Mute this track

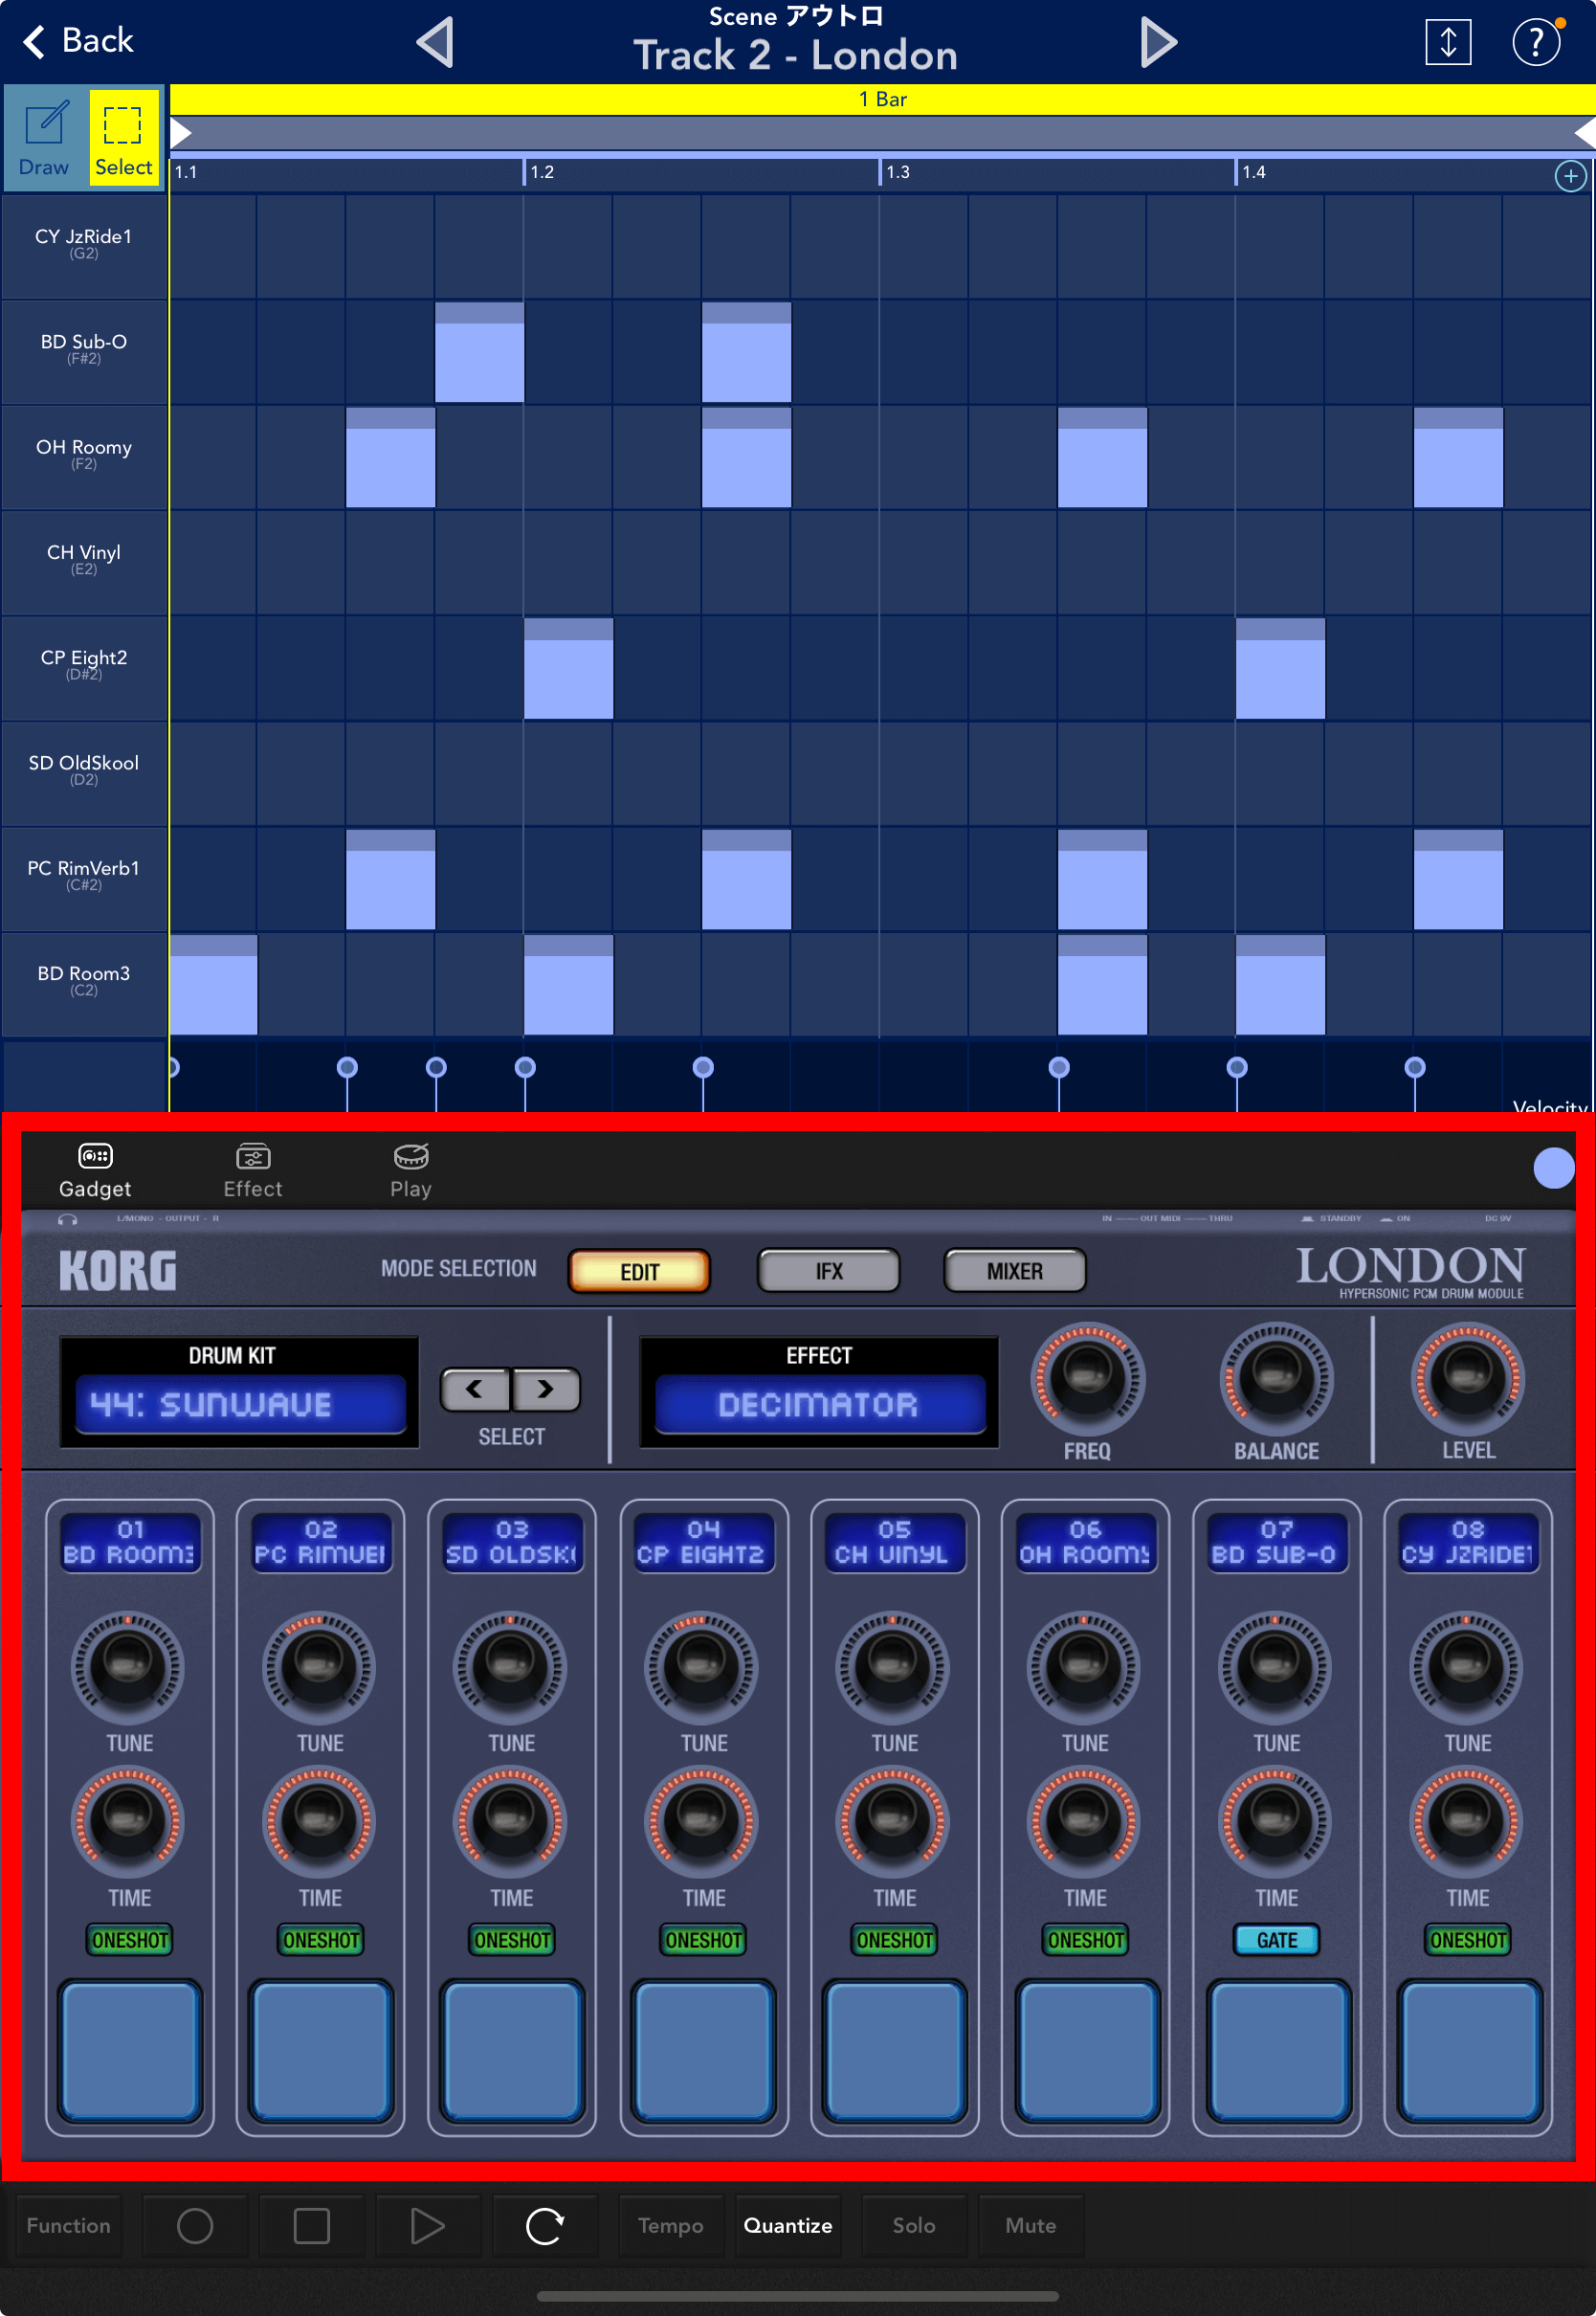pyautogui.click(x=1031, y=2225)
